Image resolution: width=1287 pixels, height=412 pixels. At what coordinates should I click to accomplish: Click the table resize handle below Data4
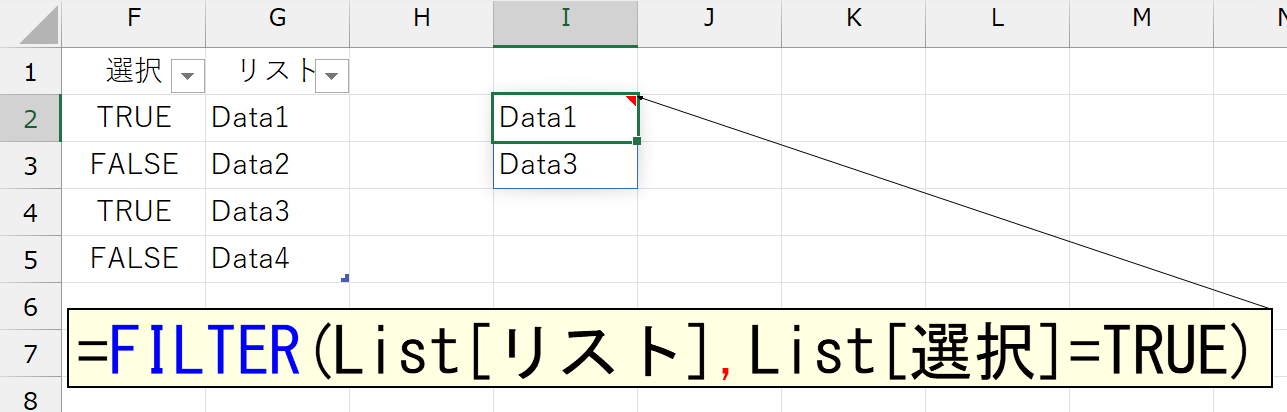(x=345, y=278)
